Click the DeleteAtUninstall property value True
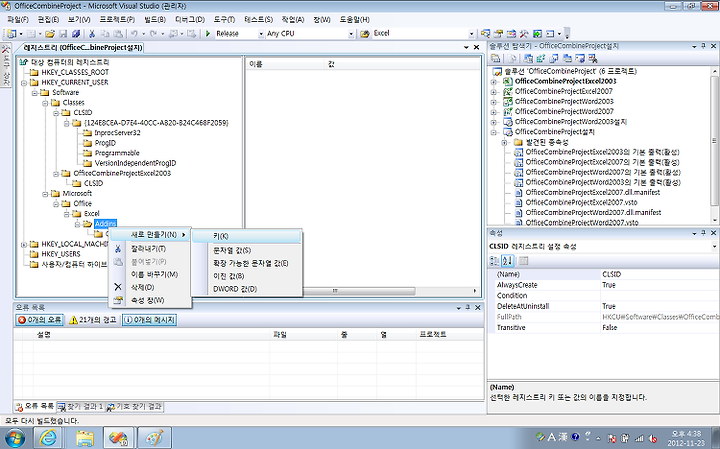This screenshot has height=449, width=720. point(659,306)
